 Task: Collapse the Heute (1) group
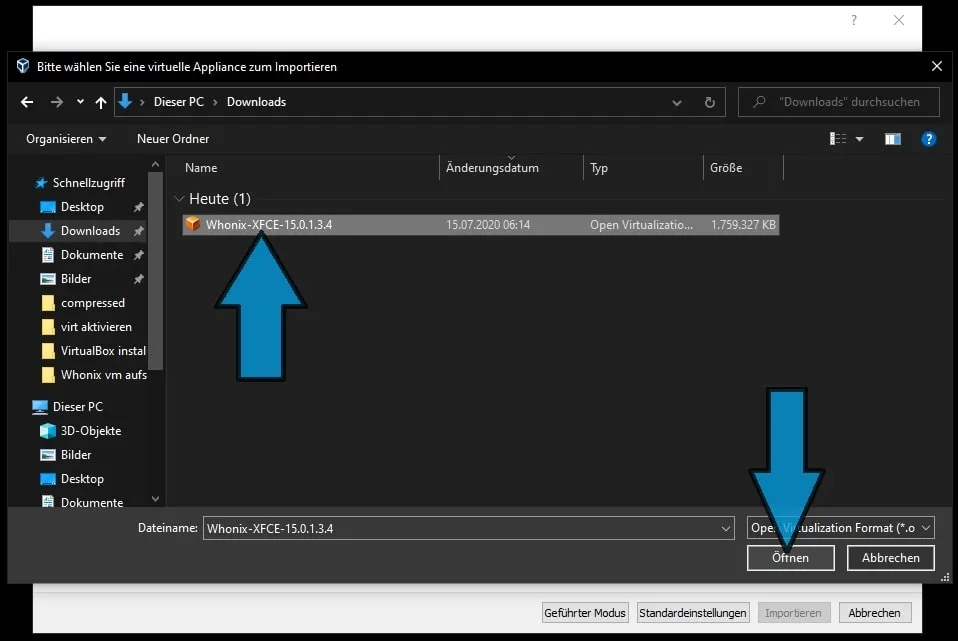(x=179, y=199)
